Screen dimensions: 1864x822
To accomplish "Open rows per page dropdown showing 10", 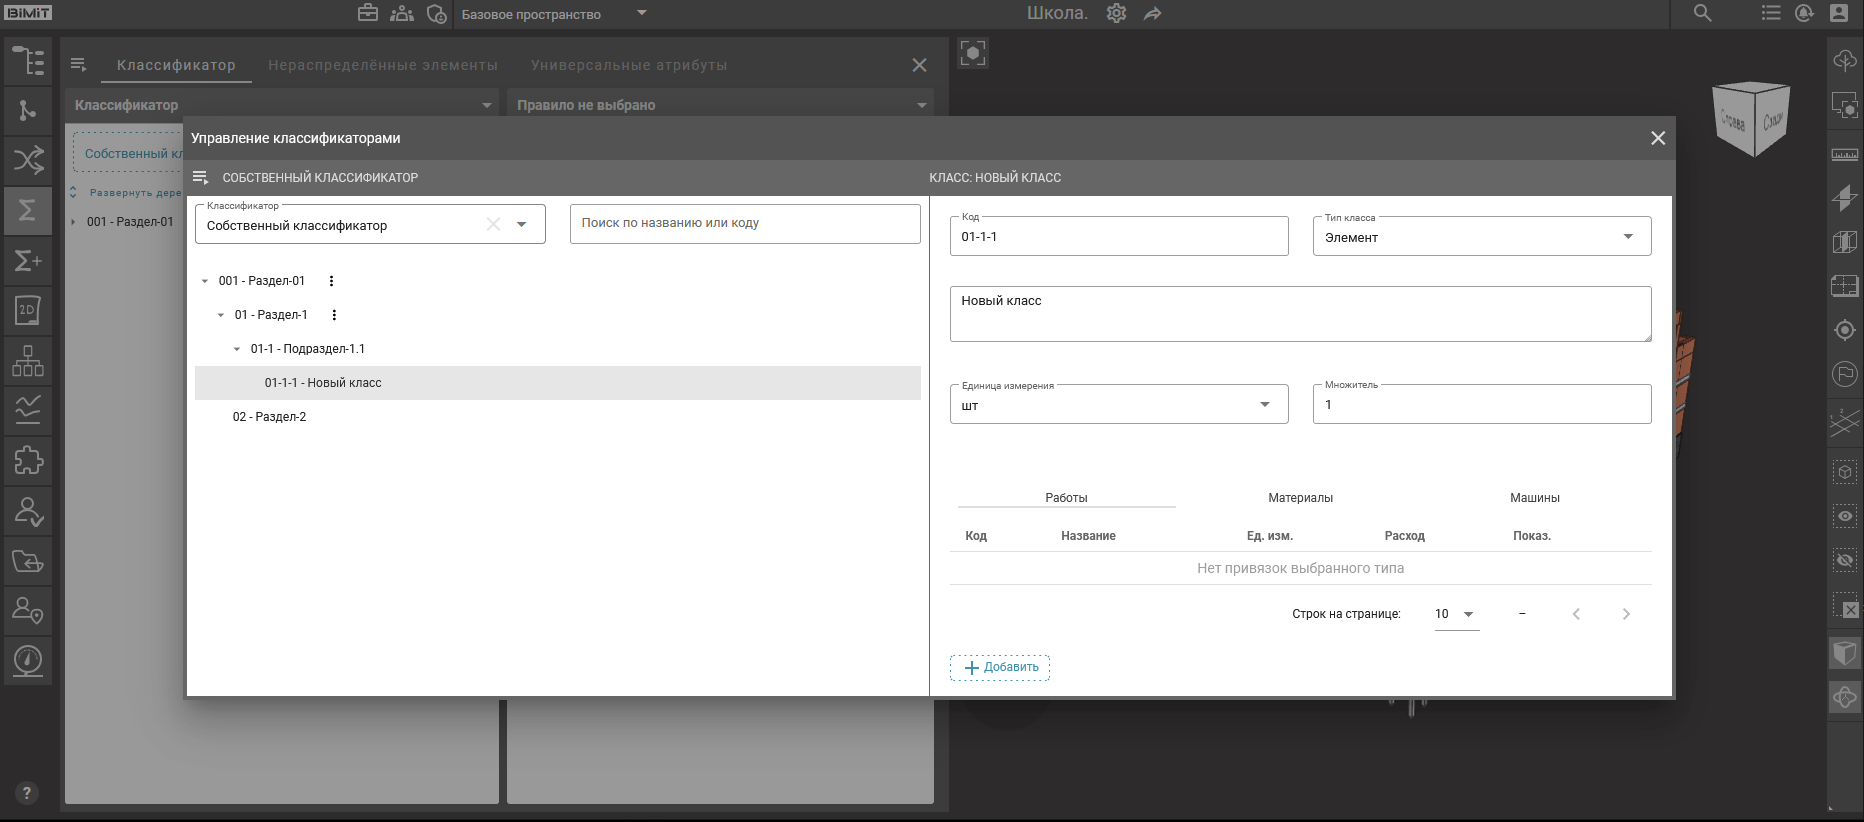I will click(1456, 614).
